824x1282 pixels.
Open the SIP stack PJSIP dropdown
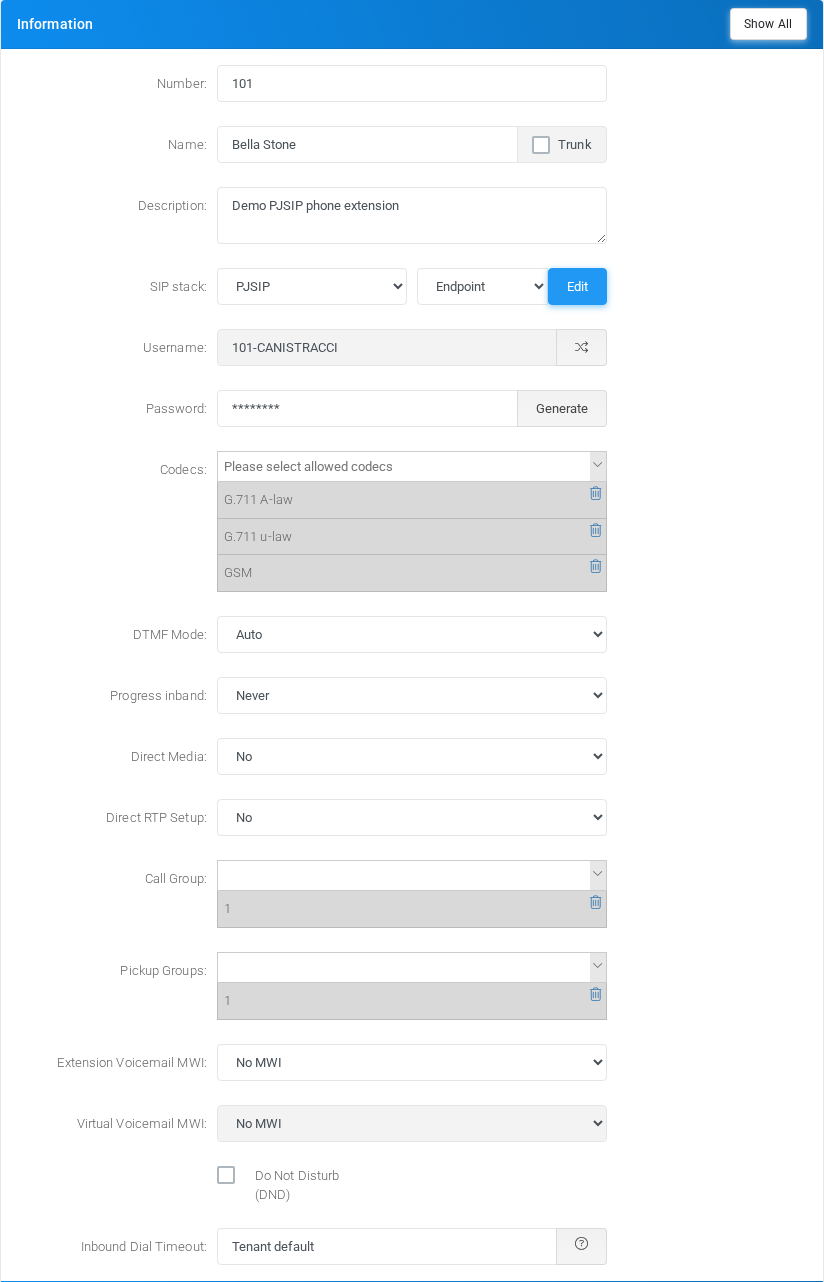point(312,286)
